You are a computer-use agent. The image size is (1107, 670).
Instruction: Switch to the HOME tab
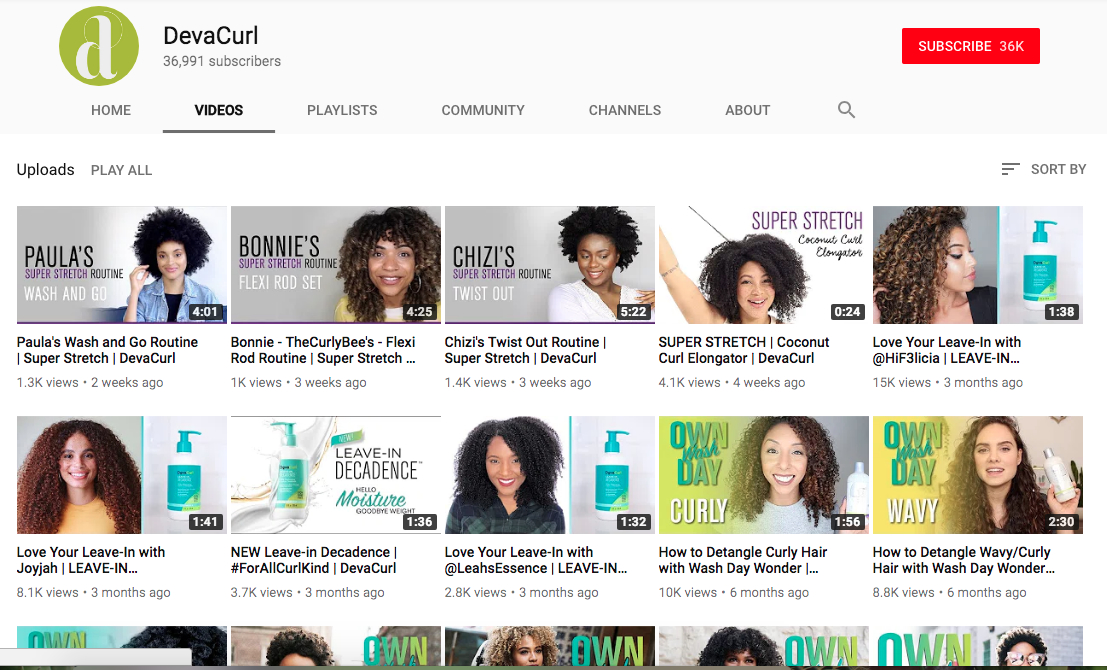(x=111, y=110)
